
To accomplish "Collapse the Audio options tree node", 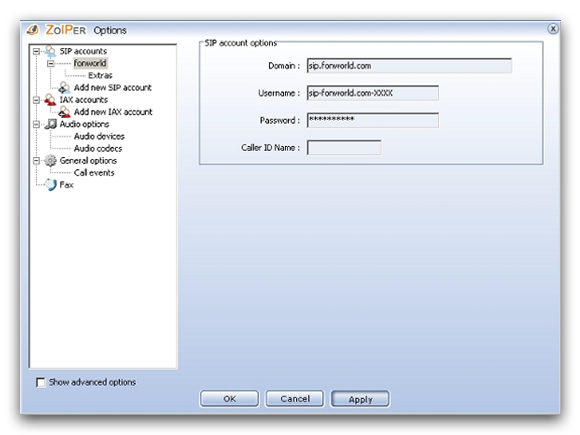I will point(36,124).
